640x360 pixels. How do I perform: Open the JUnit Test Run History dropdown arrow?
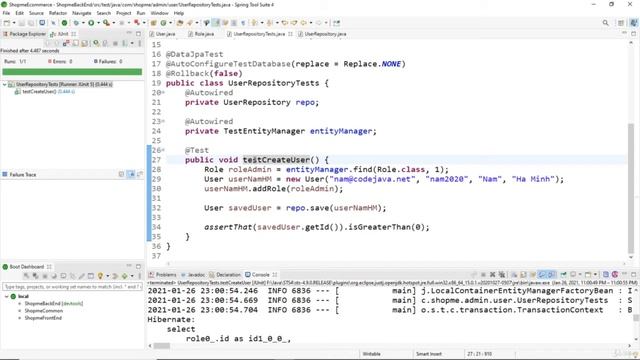(x=132, y=43)
